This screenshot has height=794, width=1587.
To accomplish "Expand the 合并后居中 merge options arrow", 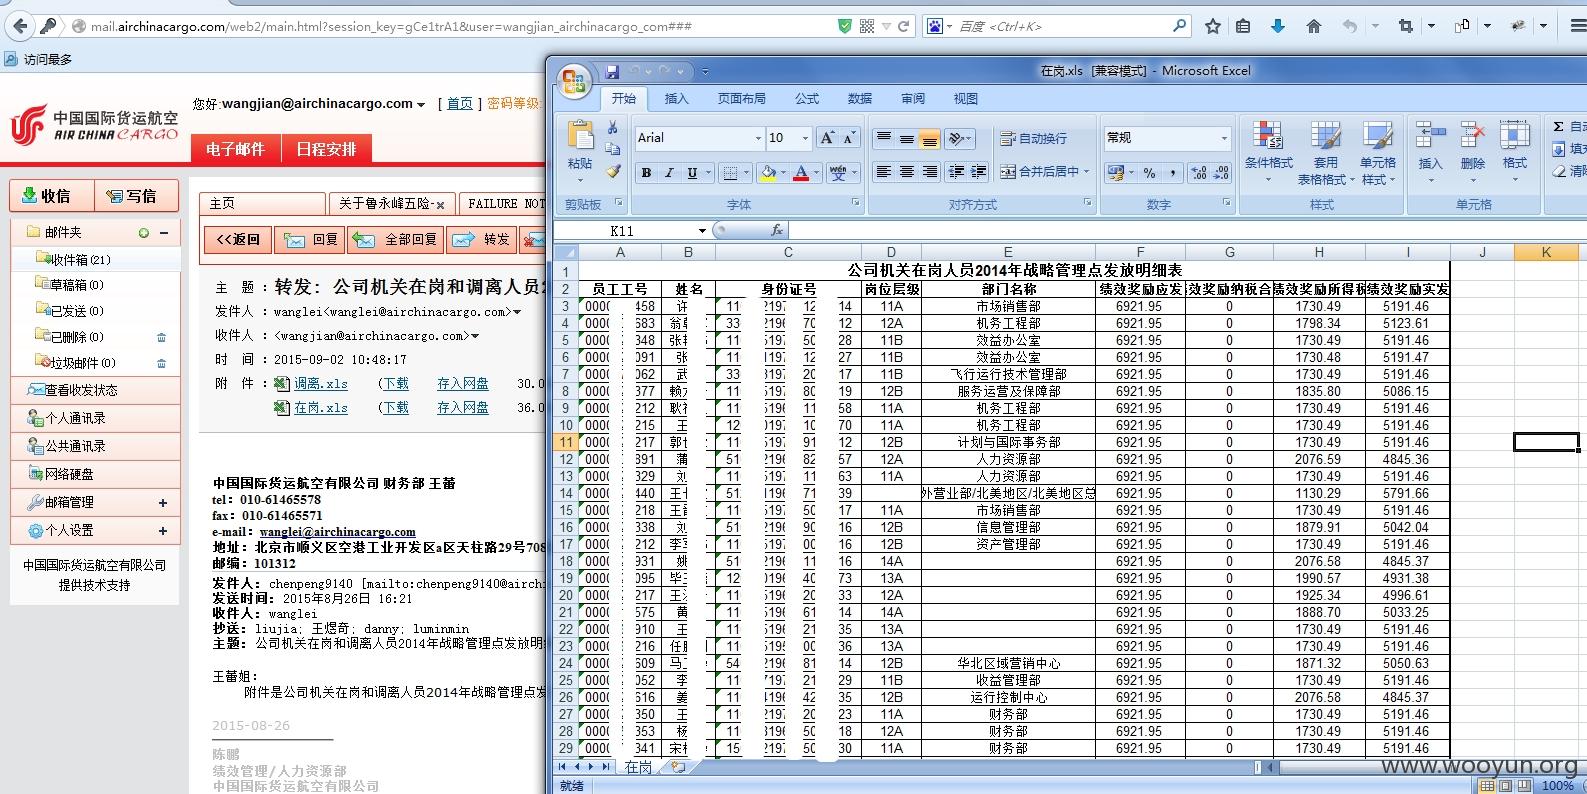I will coord(1087,172).
